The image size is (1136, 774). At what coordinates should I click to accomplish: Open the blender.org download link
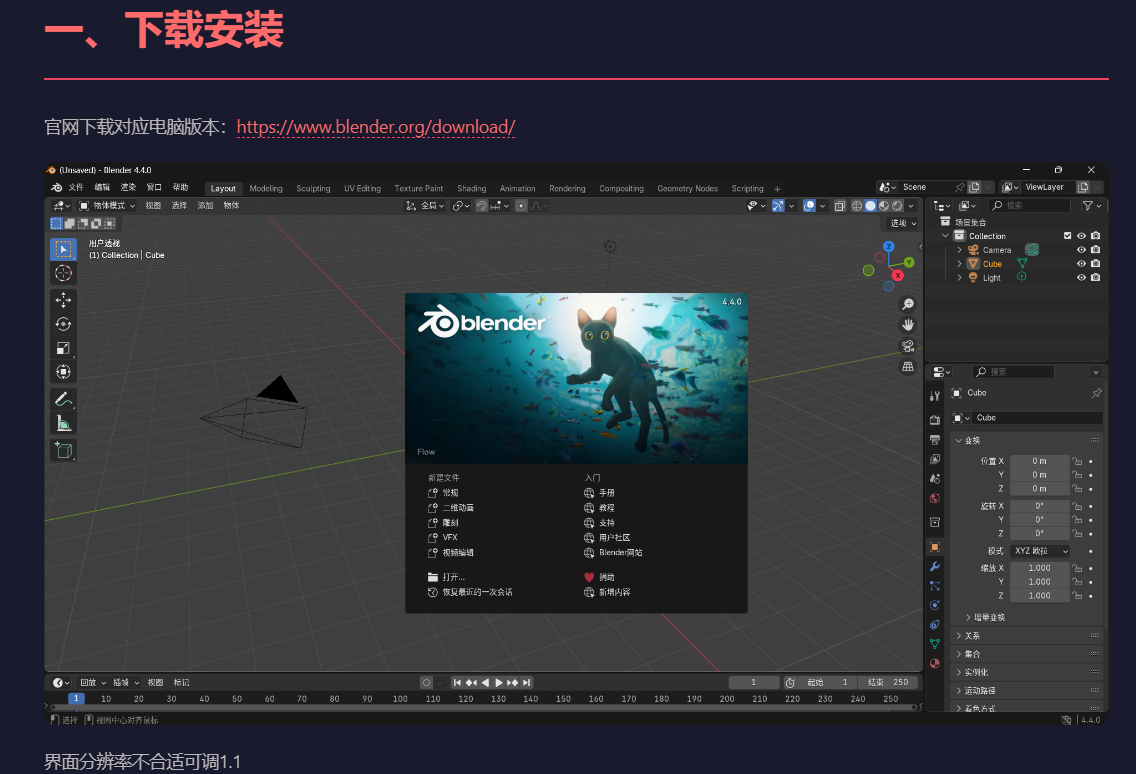(375, 128)
